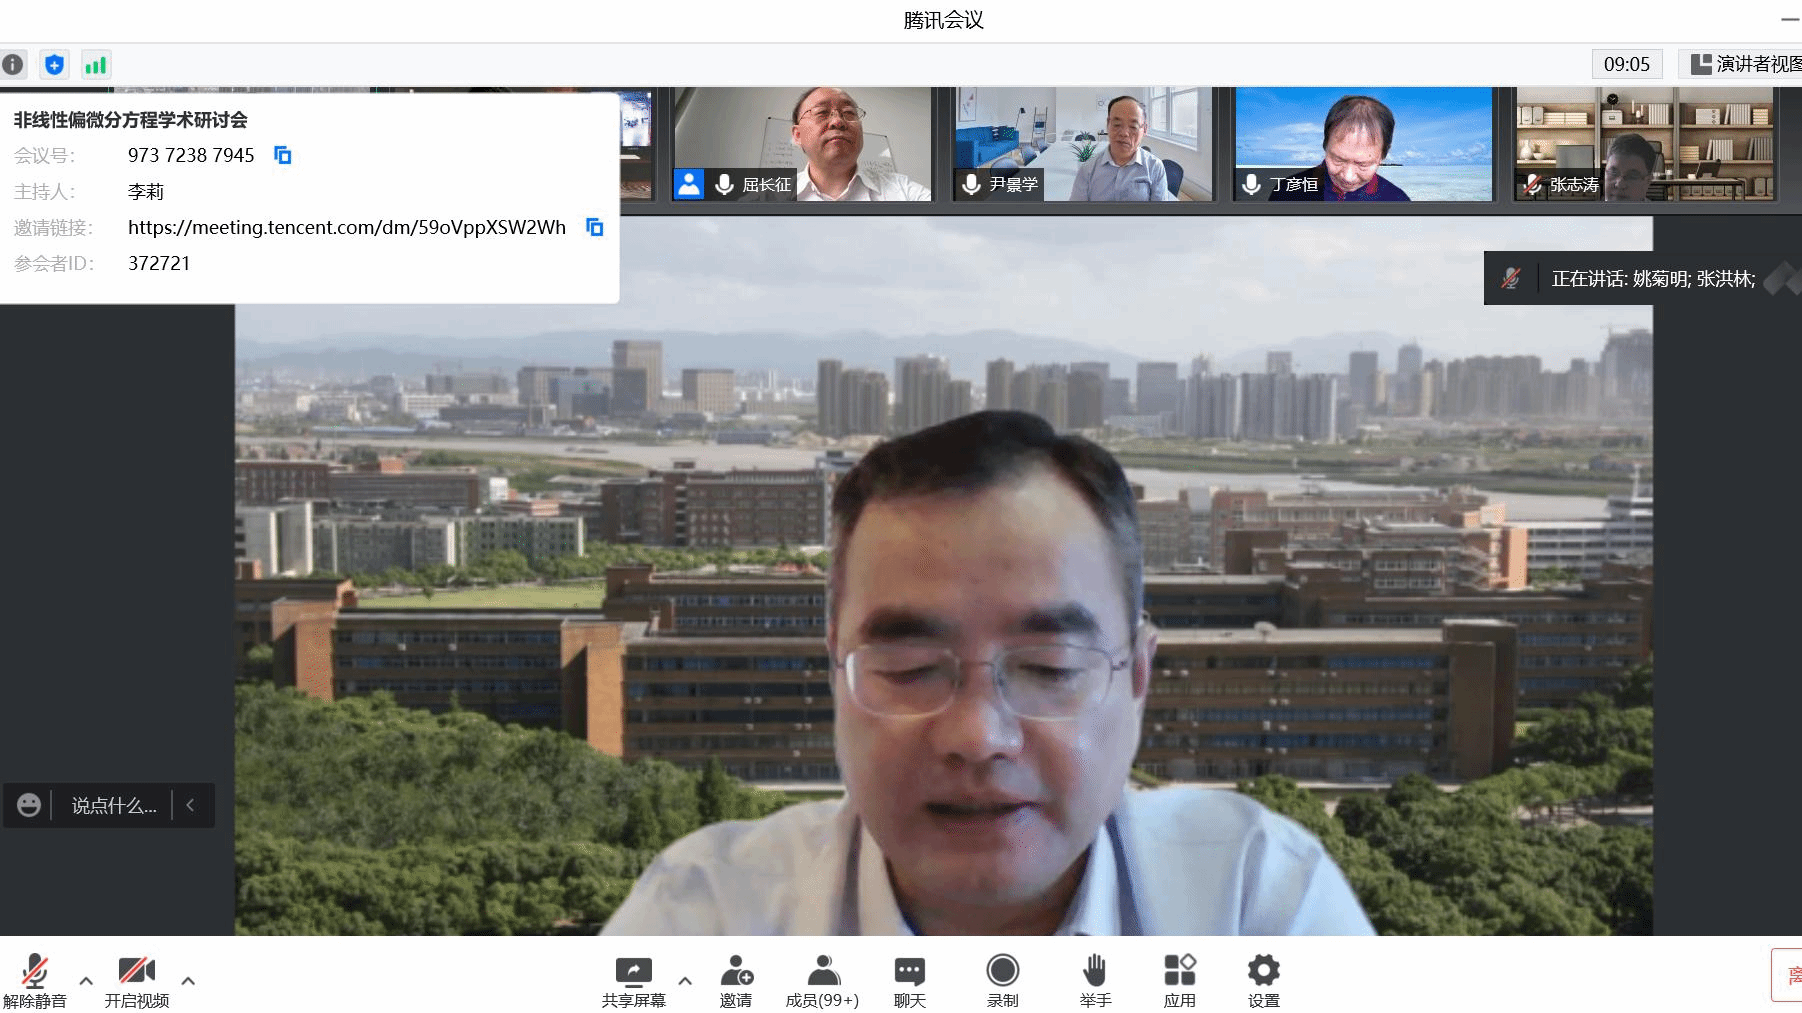Viewport: 1802px width, 1013px height.
Task: Expand share options arrow beside 共享屏幕
Action: coord(685,981)
